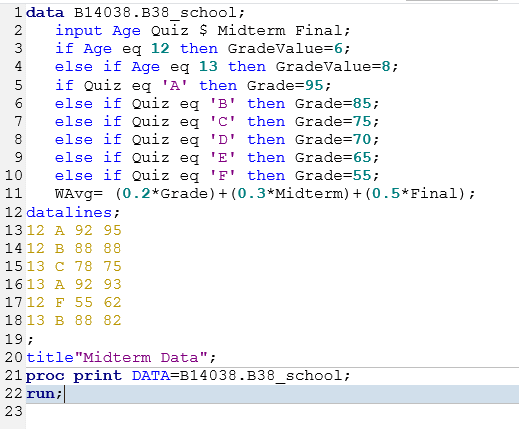Screen dimensions: 519x429
Task: Click the 'run;' statement on line 22
Action: (44, 394)
